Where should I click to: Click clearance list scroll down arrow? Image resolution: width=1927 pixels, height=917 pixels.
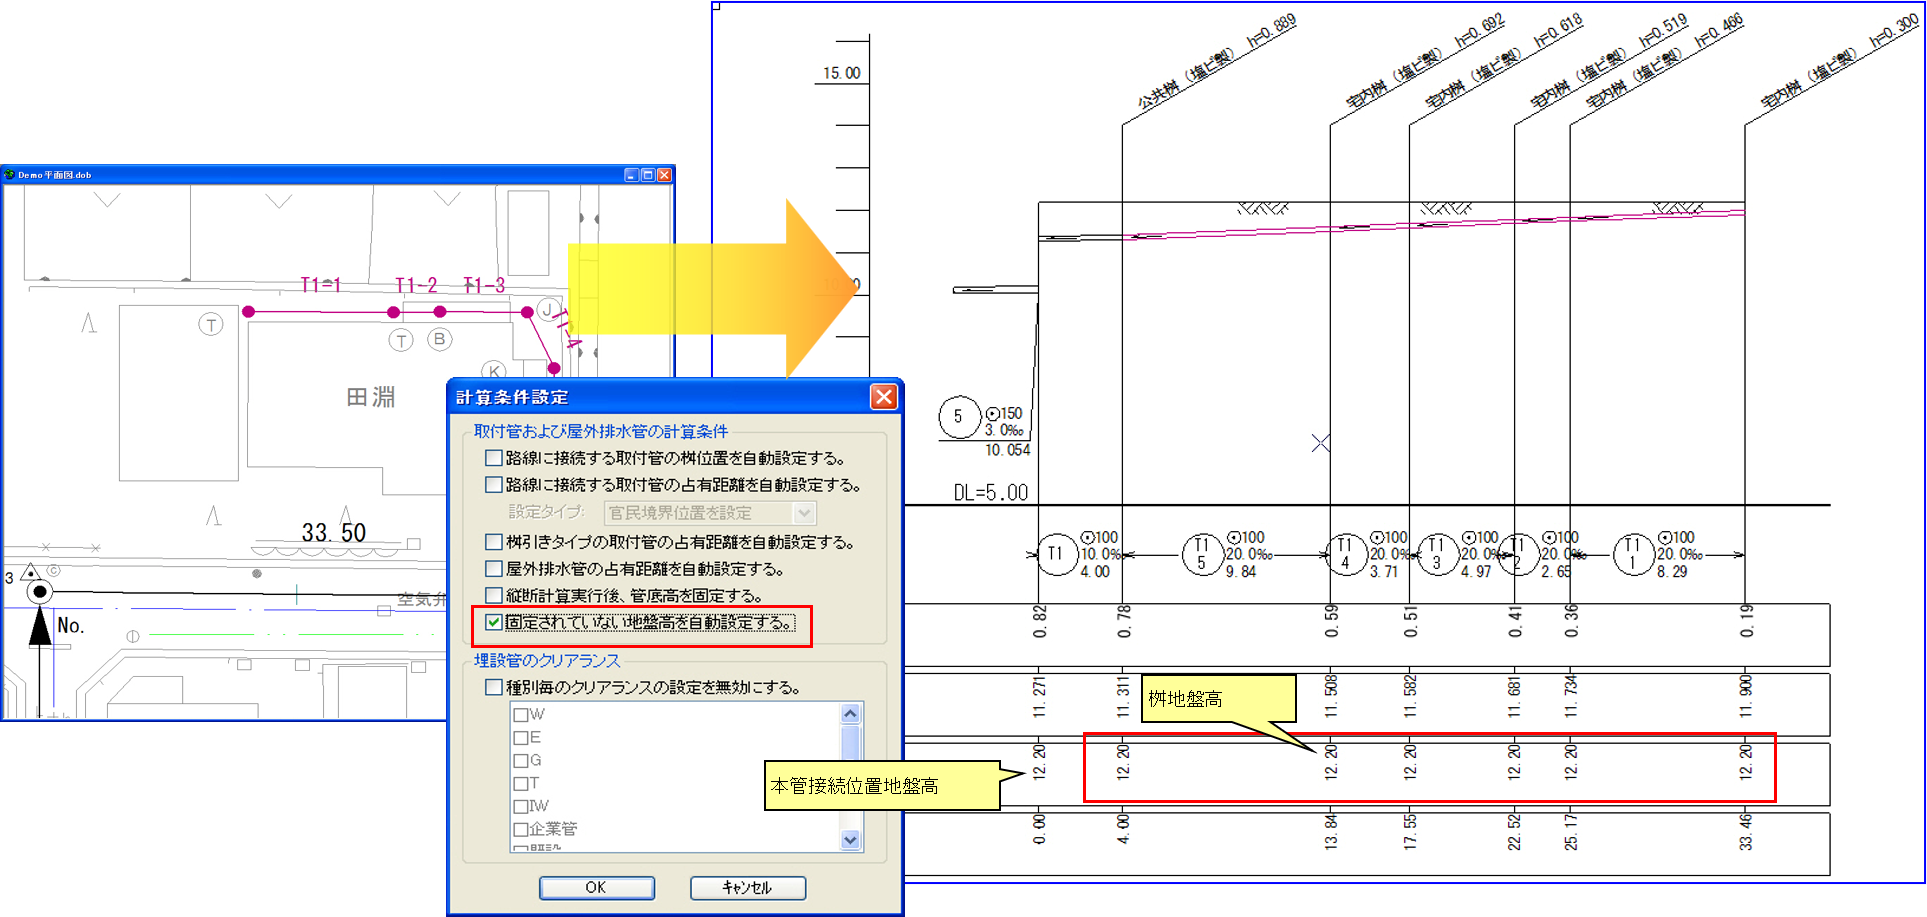[x=850, y=840]
